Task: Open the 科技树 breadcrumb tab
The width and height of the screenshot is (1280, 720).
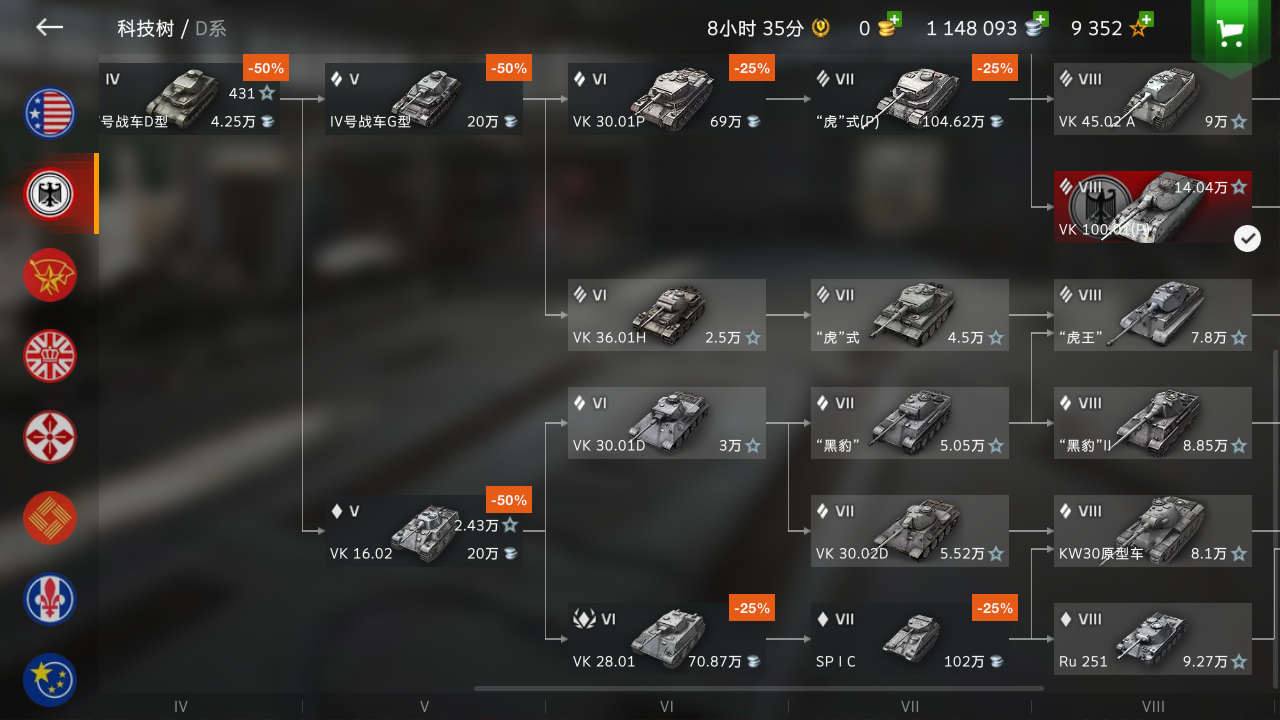Action: tap(145, 28)
